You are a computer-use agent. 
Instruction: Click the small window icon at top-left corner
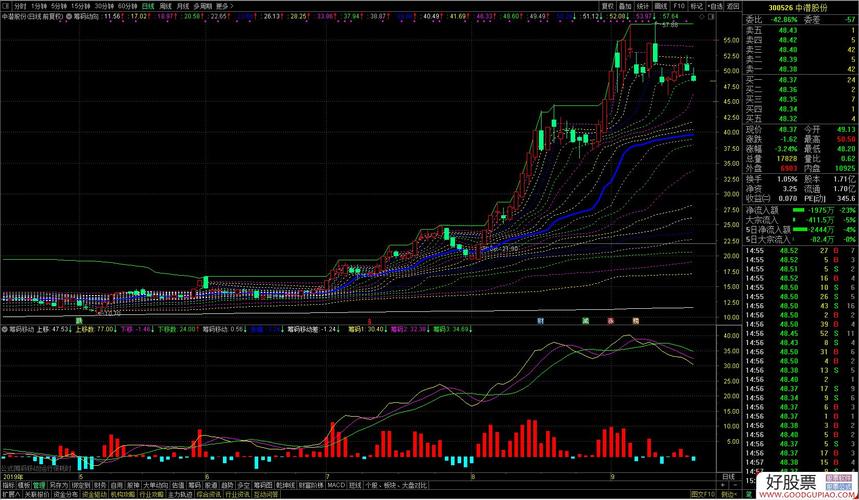pos(5,6)
